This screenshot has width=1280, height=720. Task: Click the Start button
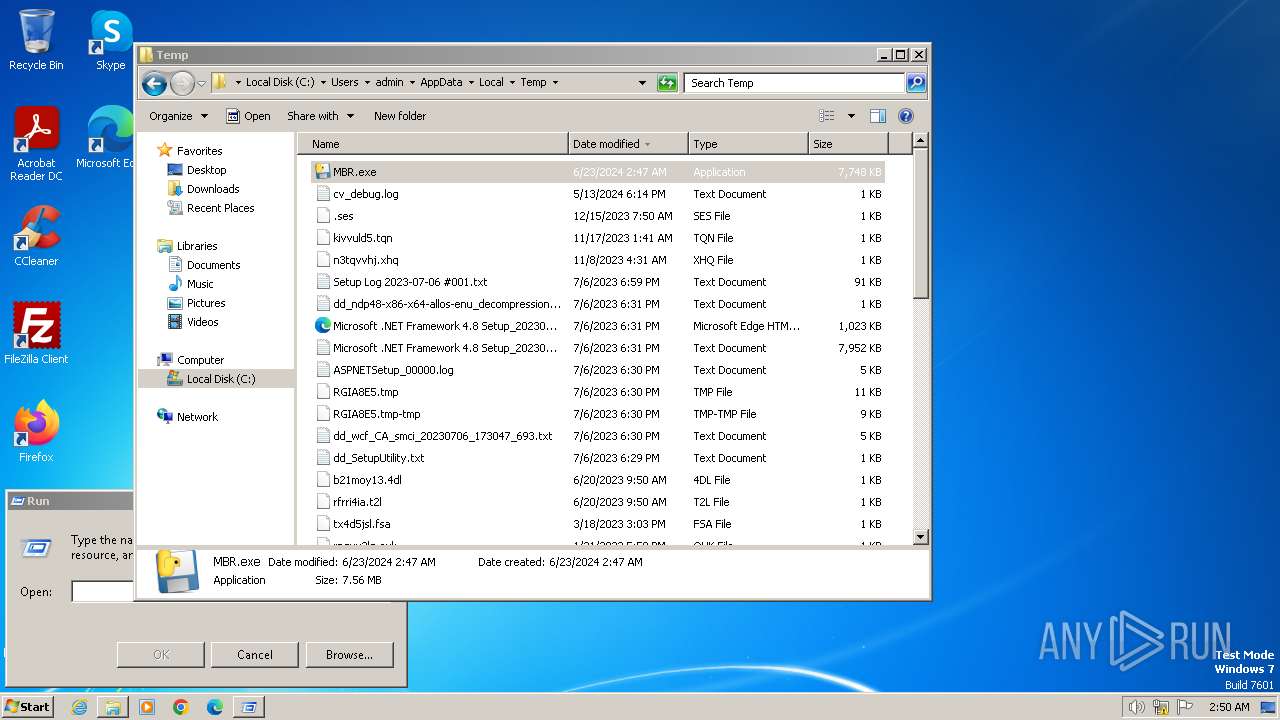click(x=28, y=707)
